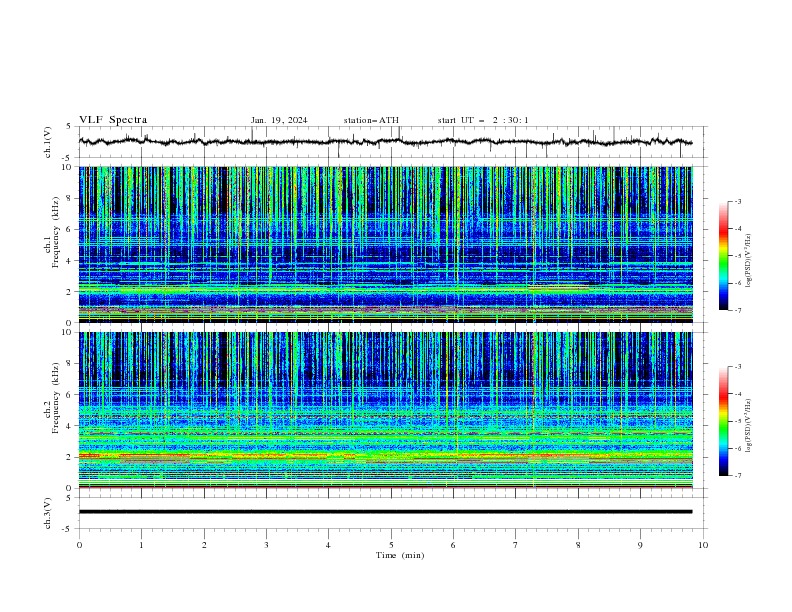Click time-axis tick label "9"

point(640,545)
